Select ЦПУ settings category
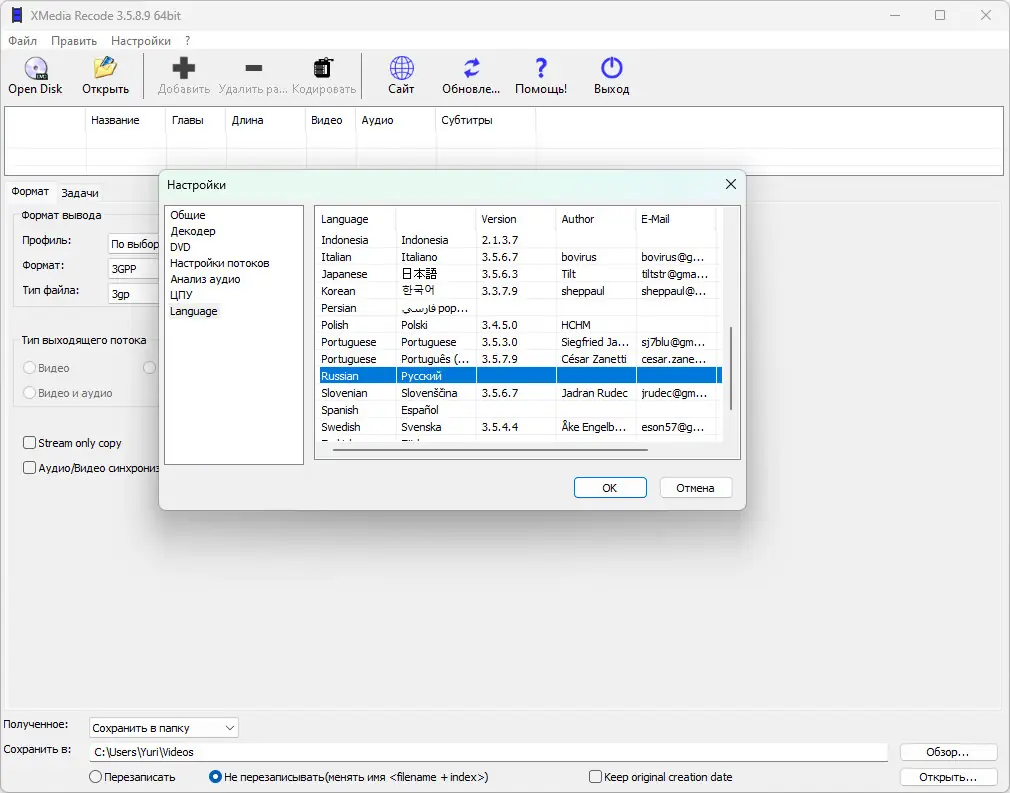This screenshot has width=1010, height=793. [181, 295]
